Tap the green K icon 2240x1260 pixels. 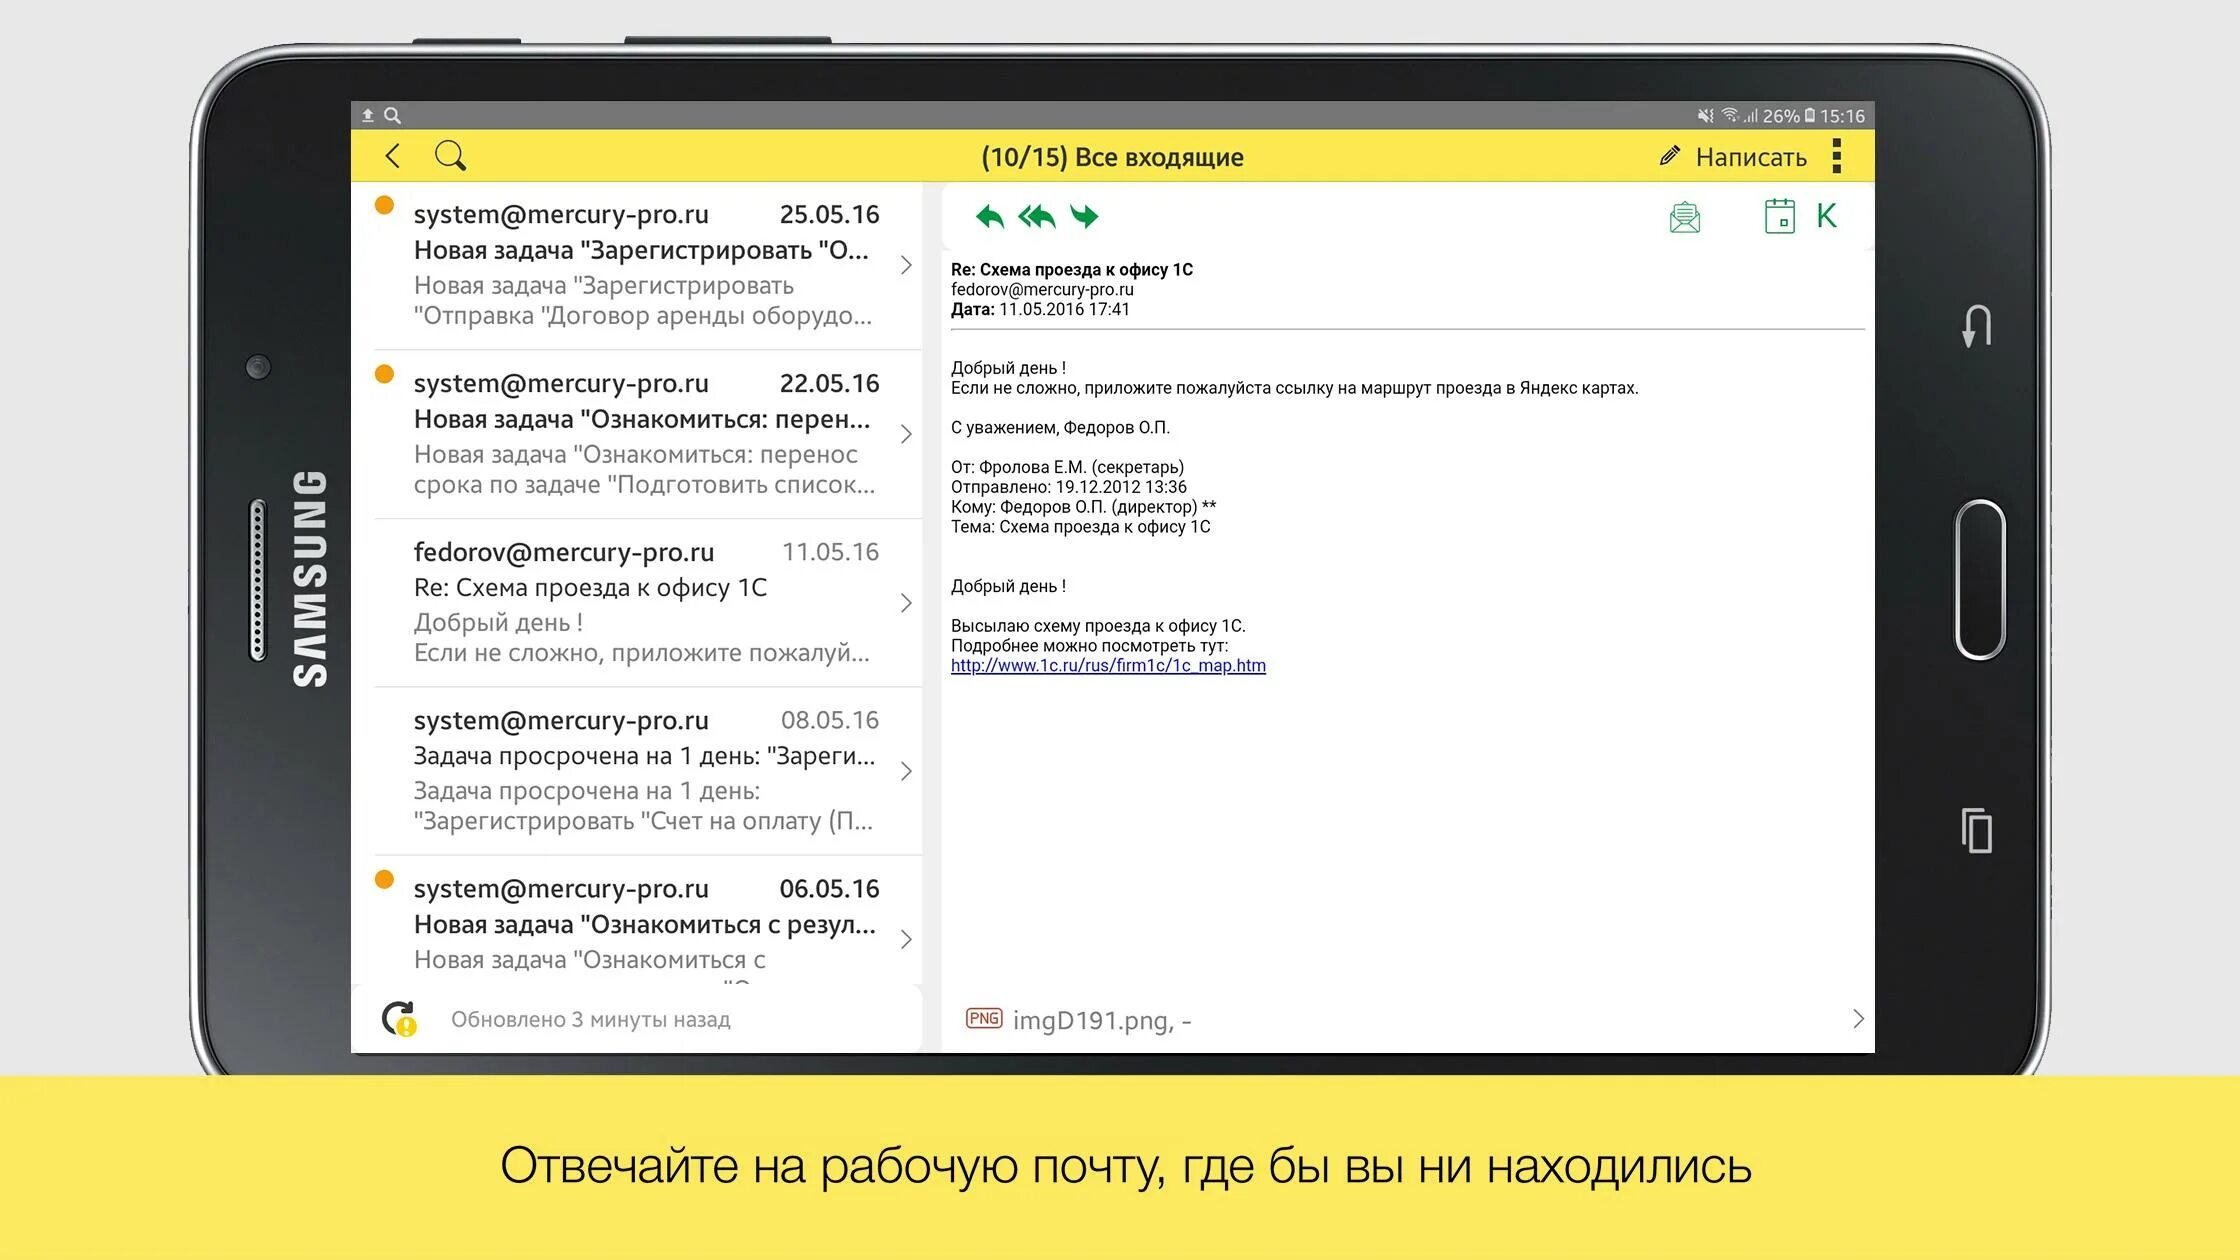click(1826, 216)
